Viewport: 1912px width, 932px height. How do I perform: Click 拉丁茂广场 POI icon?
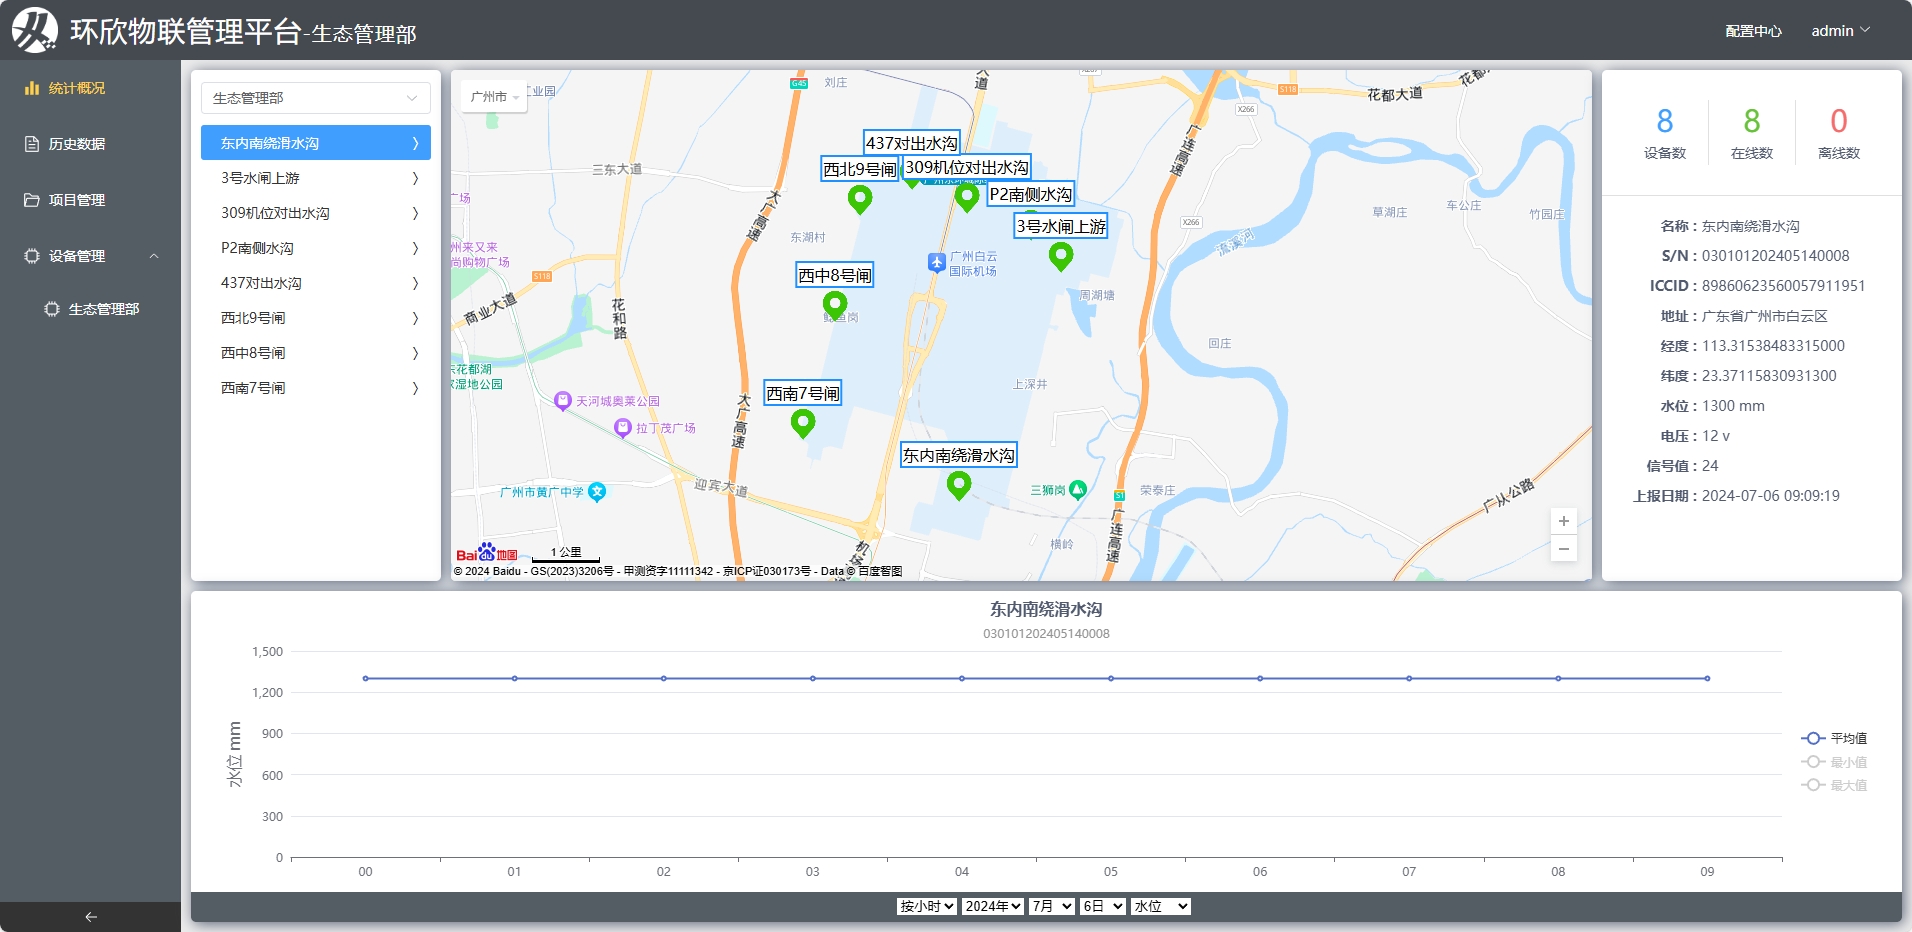click(x=622, y=428)
